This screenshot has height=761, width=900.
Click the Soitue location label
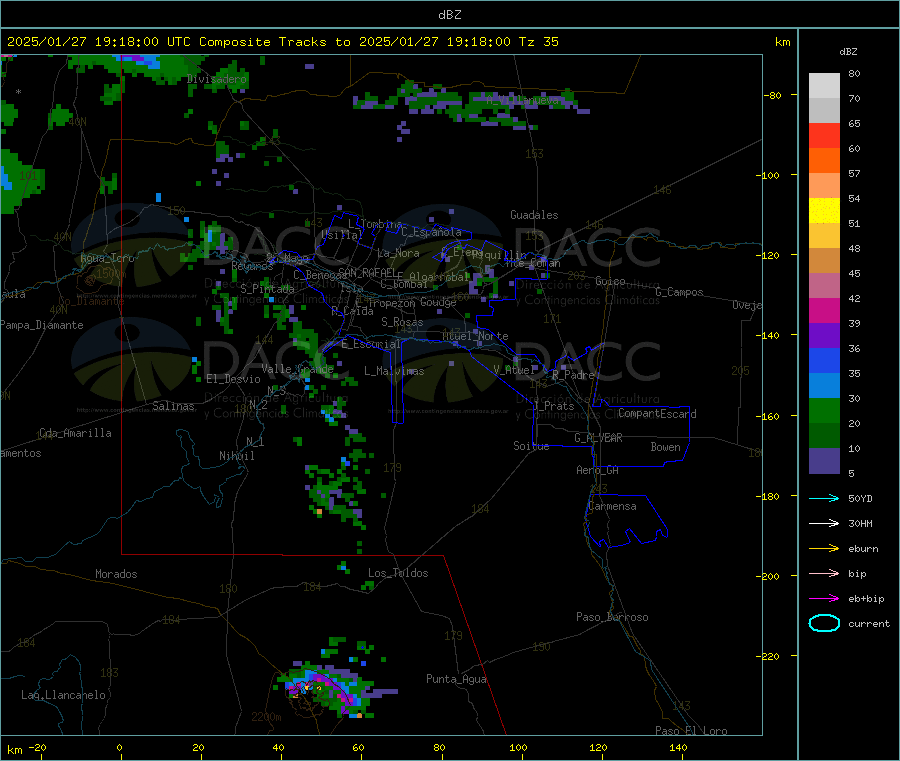click(531, 446)
